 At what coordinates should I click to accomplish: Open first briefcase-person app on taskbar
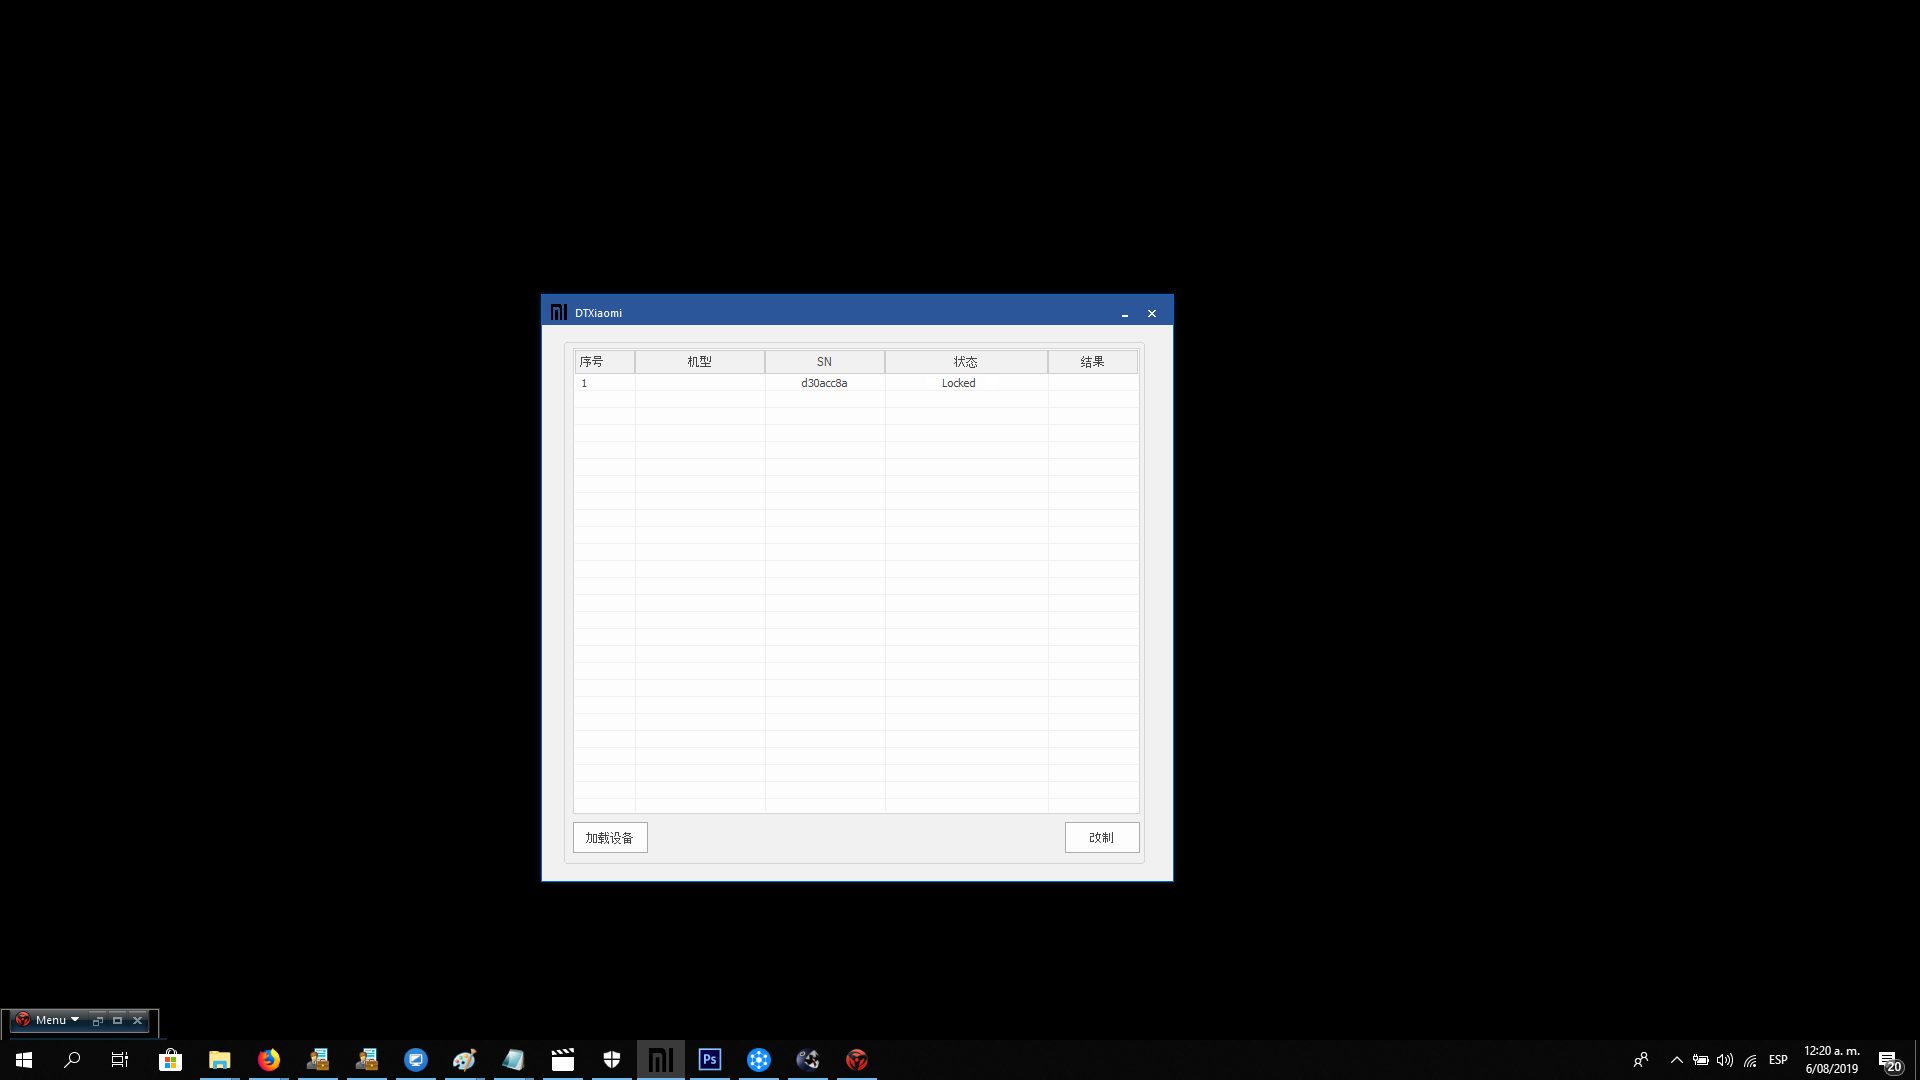pyautogui.click(x=318, y=1060)
